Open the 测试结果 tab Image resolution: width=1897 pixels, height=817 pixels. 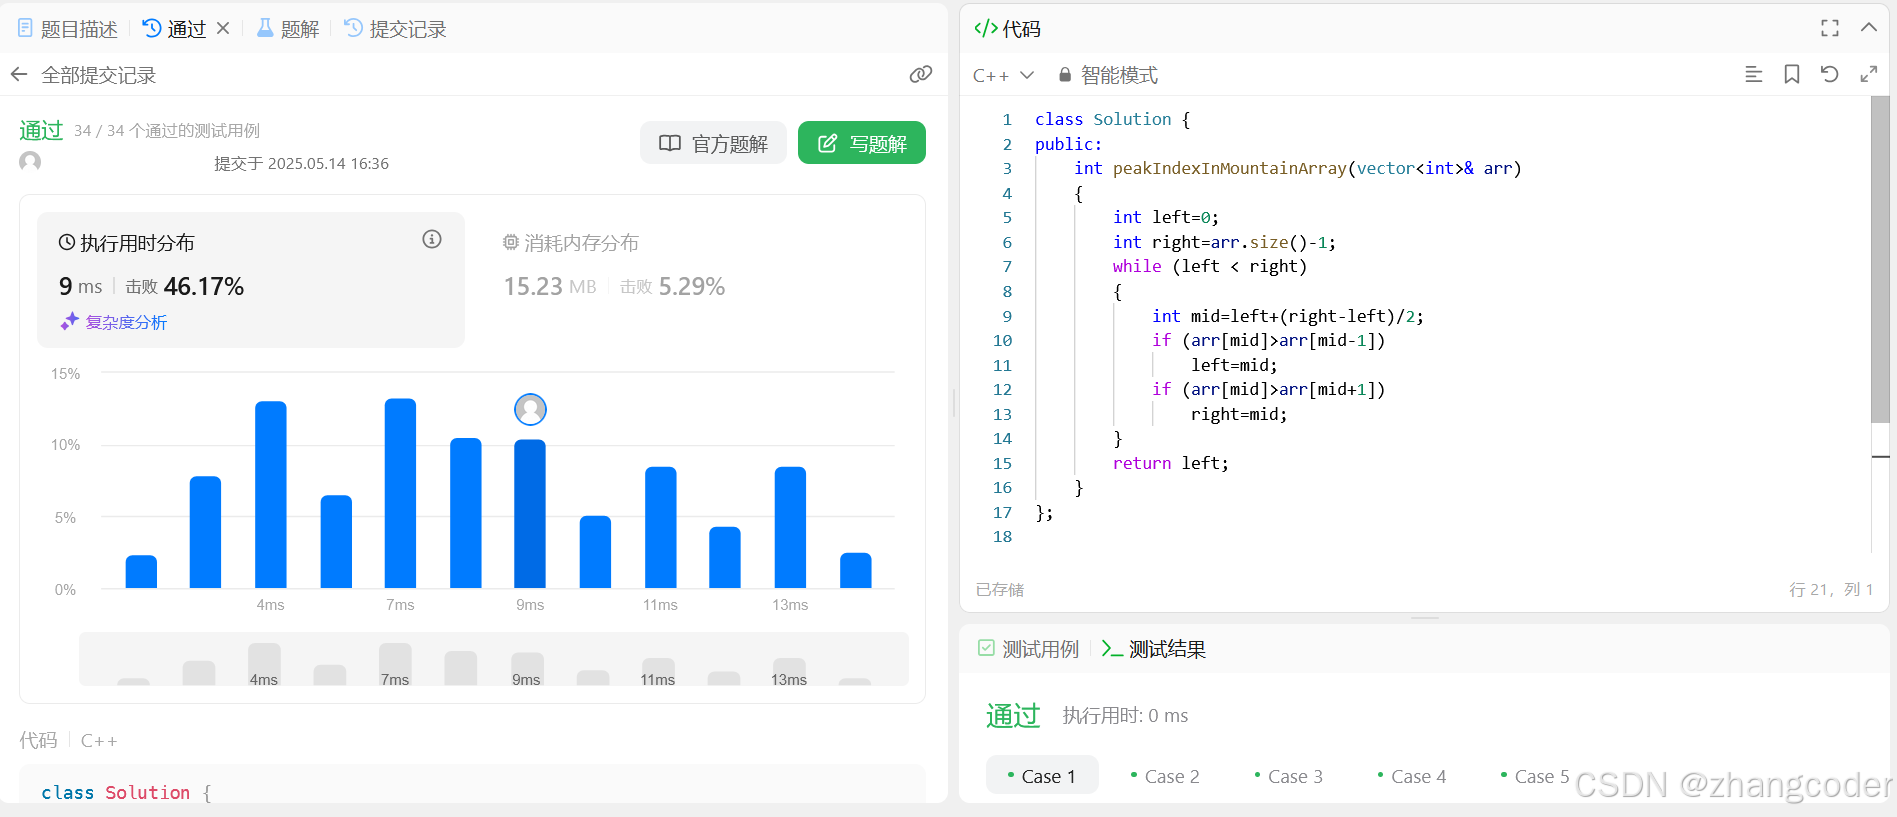[x=1154, y=649]
